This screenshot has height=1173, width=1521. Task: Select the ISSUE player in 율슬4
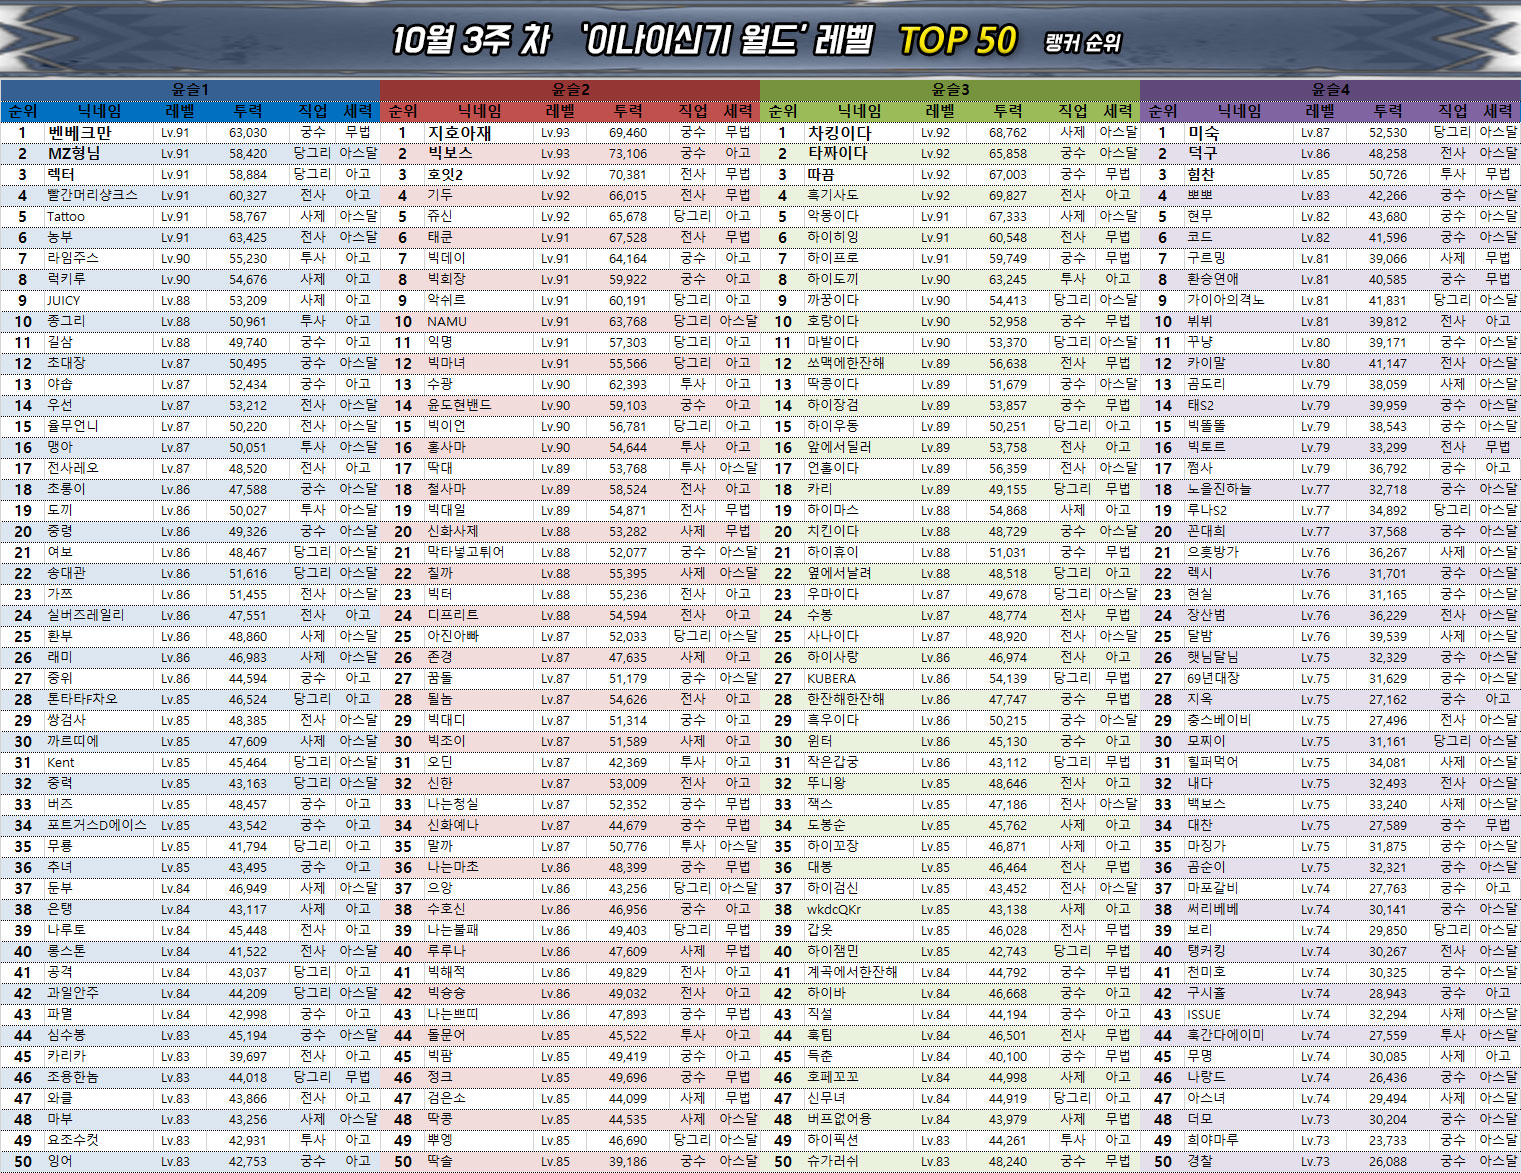pyautogui.click(x=1204, y=1015)
